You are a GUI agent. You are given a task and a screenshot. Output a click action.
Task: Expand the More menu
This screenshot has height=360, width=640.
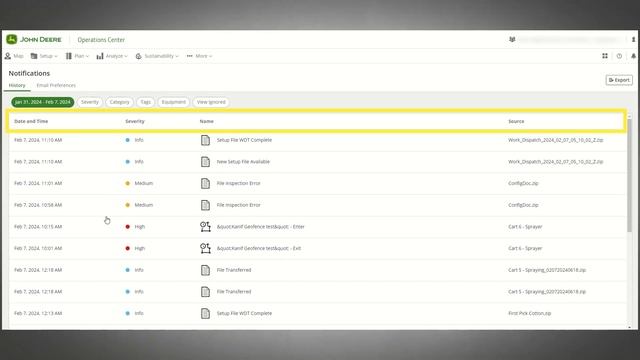click(x=200, y=56)
